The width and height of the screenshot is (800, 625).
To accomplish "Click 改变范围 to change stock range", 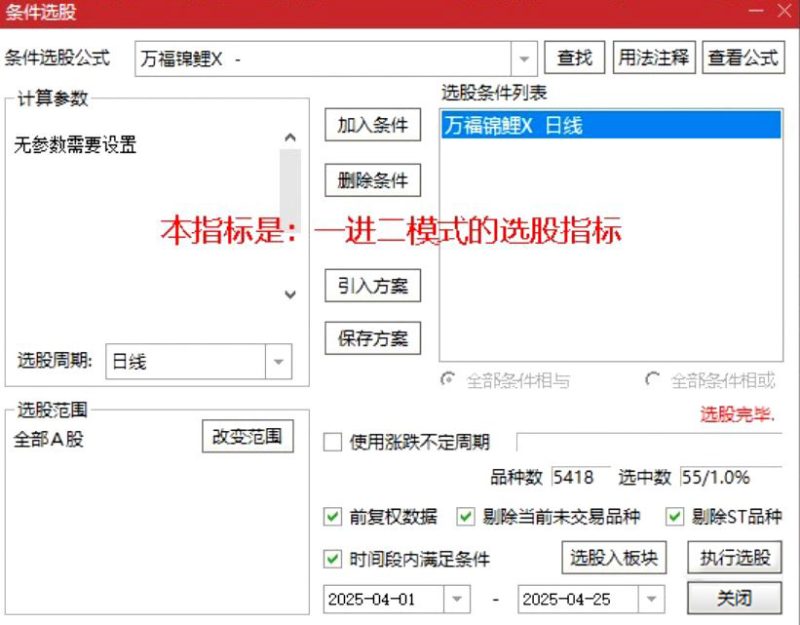I will (x=246, y=436).
